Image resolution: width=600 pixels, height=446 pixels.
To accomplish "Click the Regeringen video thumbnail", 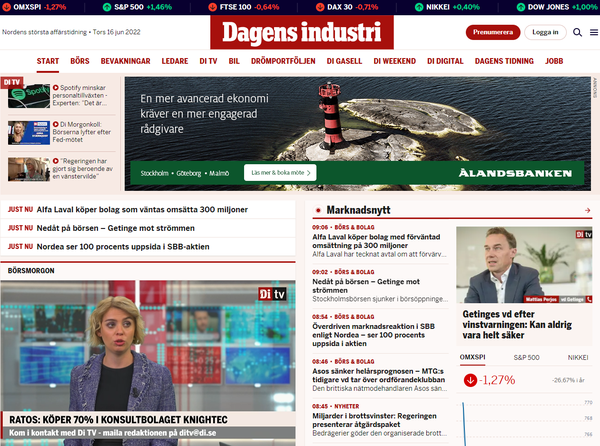I will (x=29, y=169).
